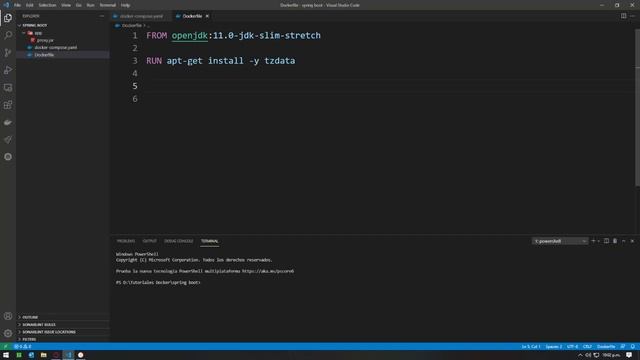Open the round SonarLint icon in activity bar
The width and height of the screenshot is (640, 360).
(8, 157)
